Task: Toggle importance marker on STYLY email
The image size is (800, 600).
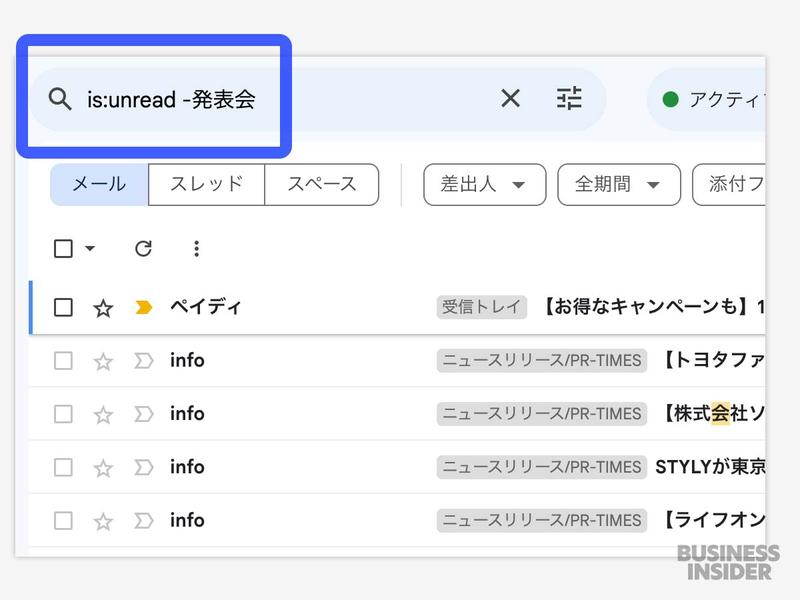Action: coord(143,467)
